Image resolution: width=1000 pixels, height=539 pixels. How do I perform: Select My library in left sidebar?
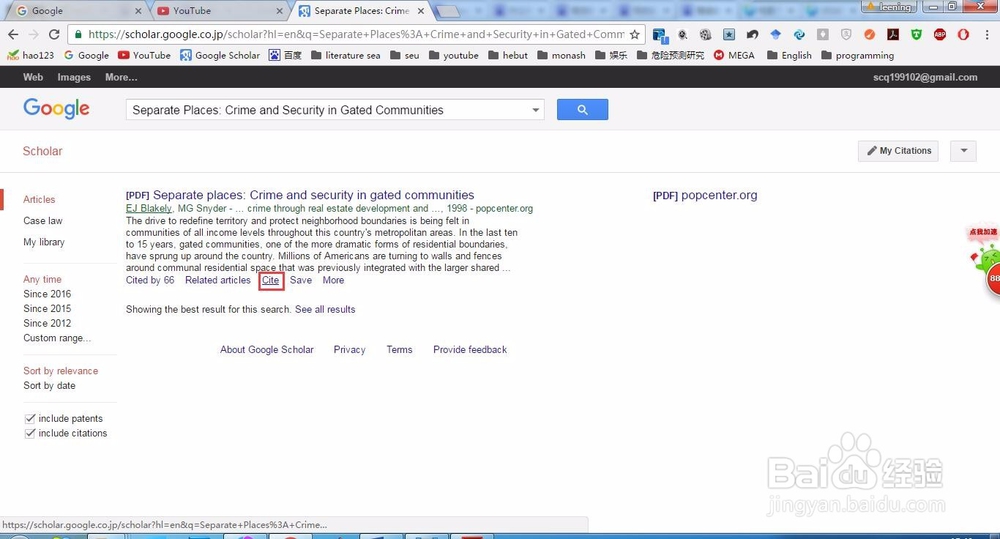tap(44, 242)
